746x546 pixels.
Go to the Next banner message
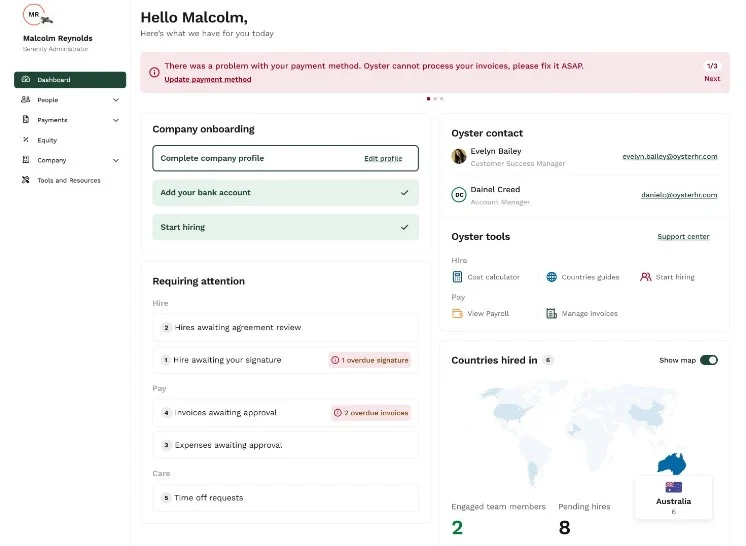(x=712, y=78)
